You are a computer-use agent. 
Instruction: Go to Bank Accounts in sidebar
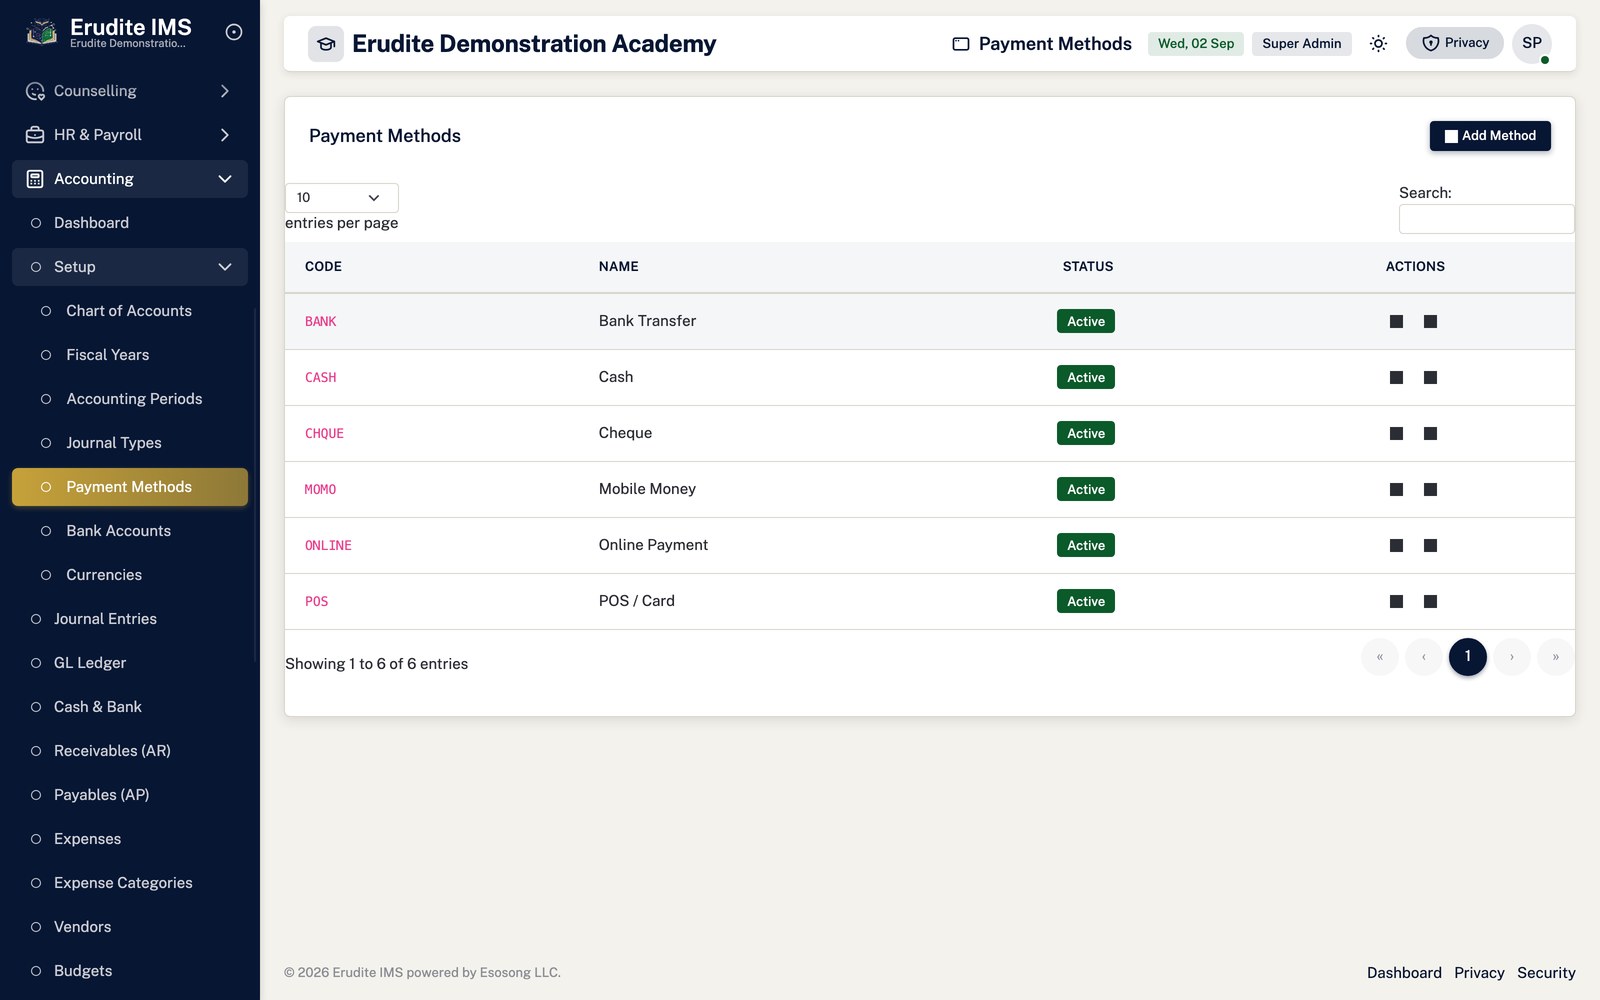point(130,531)
